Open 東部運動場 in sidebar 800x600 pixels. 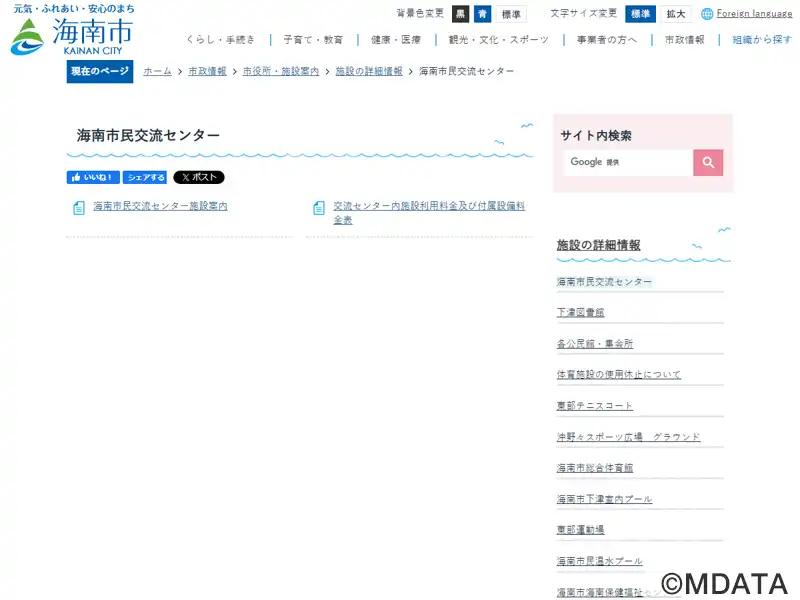(x=580, y=530)
